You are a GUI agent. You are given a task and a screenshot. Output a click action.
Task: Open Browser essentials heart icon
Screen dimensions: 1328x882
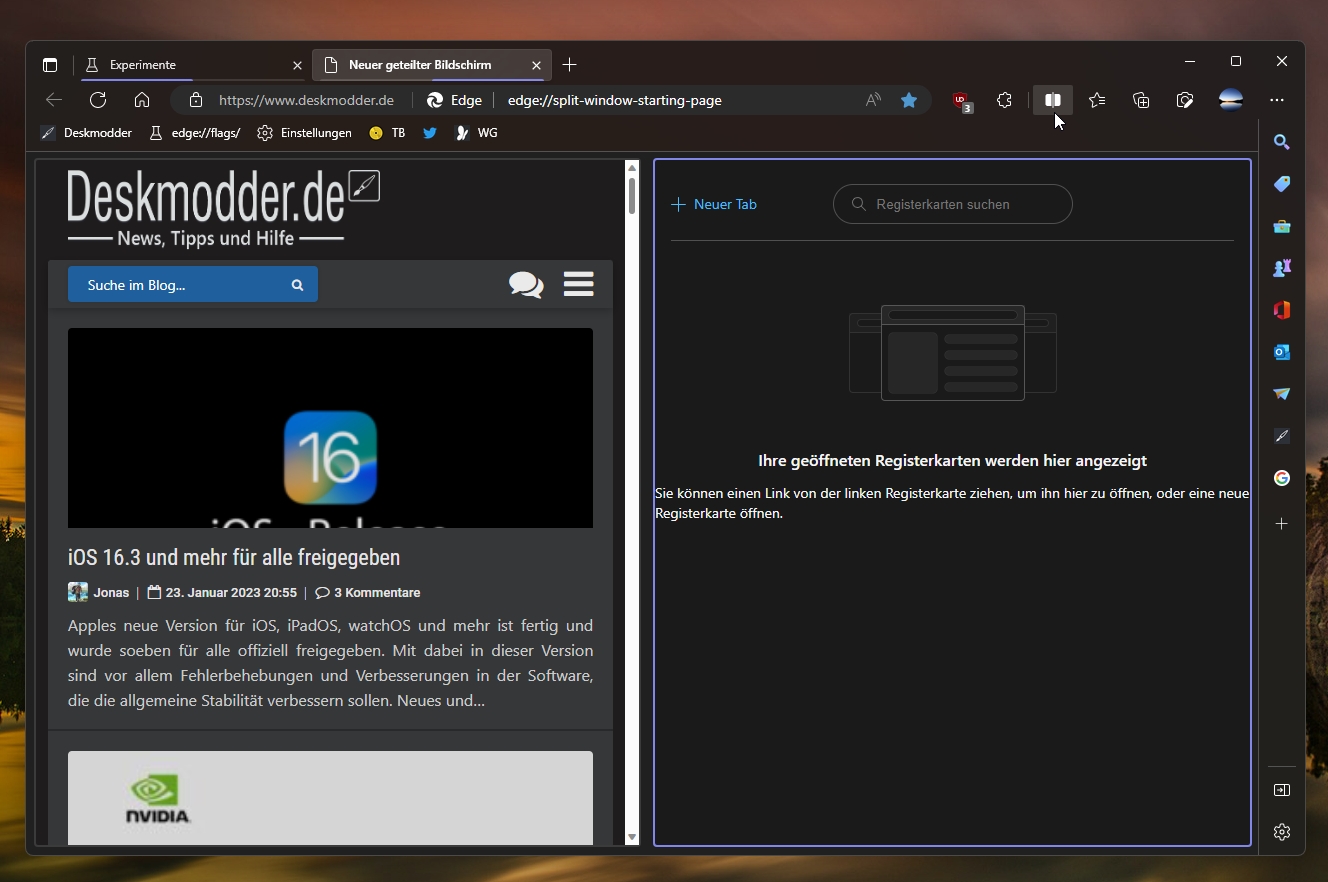[x=1185, y=100]
